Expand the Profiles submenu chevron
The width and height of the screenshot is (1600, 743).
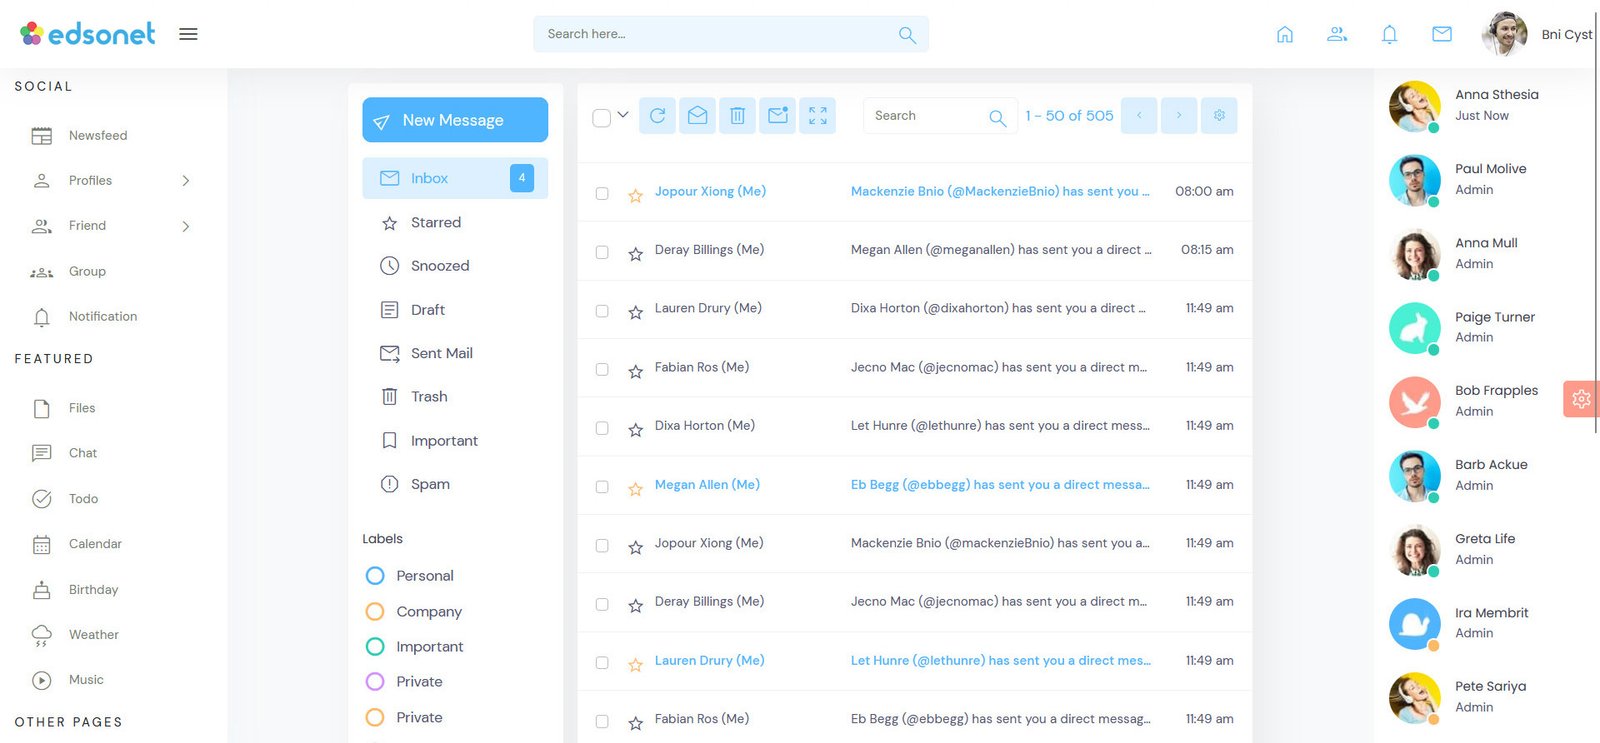[186, 181]
